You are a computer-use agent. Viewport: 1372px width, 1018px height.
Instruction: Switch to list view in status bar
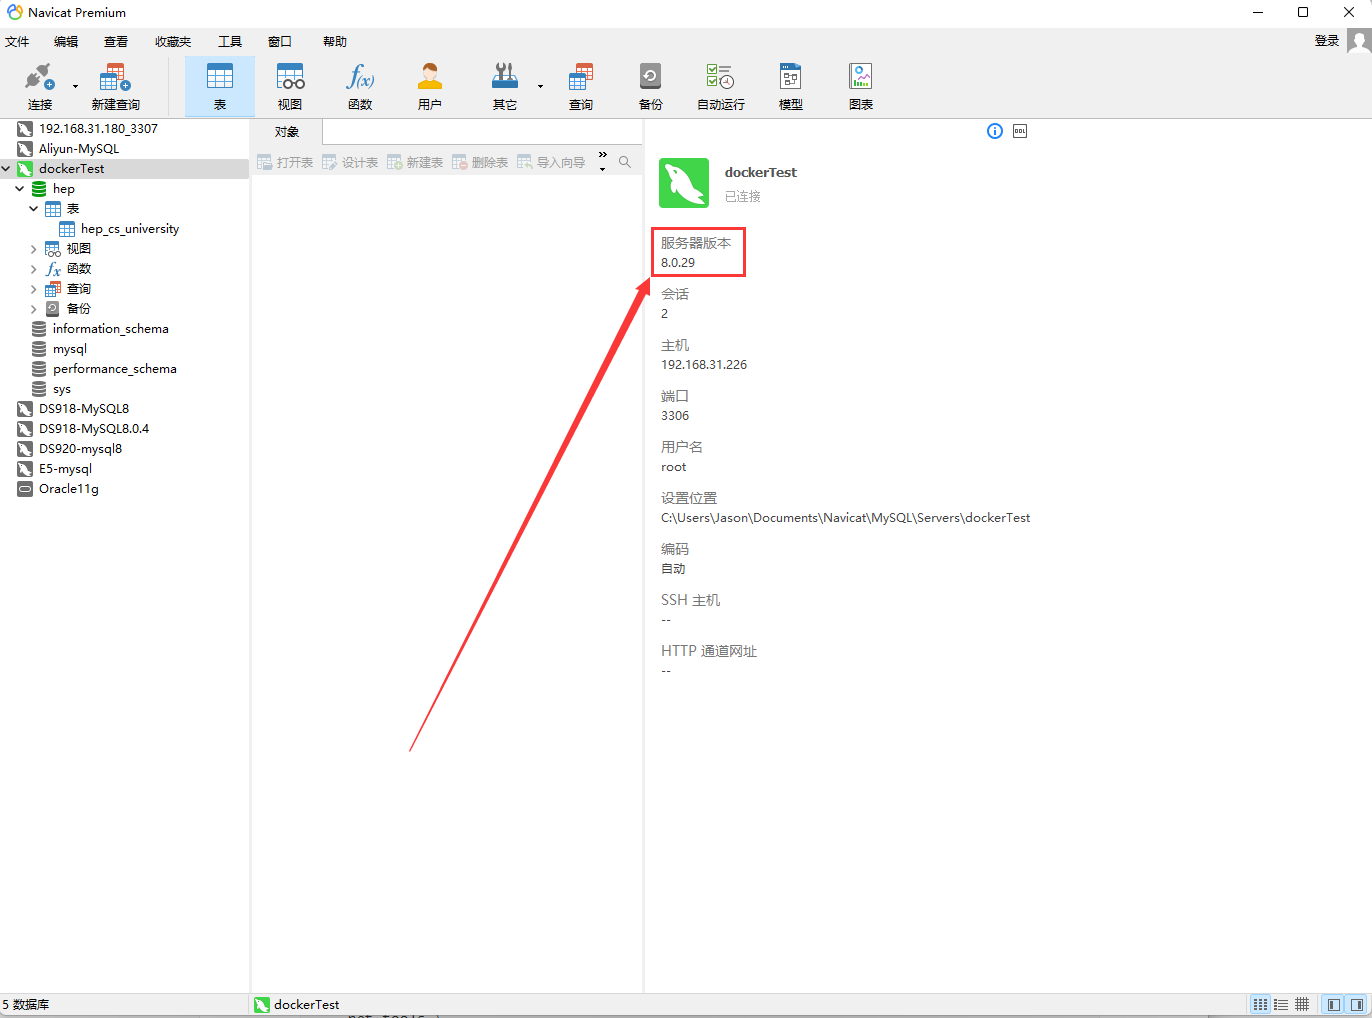(x=1281, y=1004)
